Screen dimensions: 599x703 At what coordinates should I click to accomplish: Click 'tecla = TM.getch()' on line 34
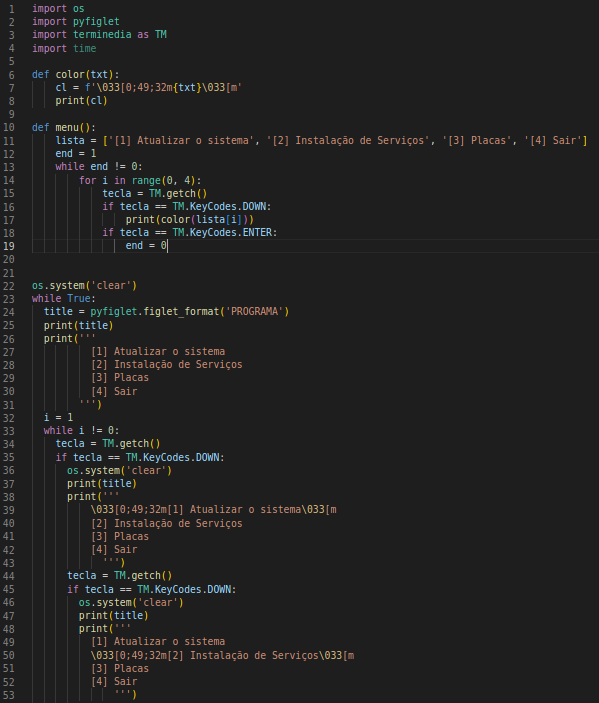click(x=108, y=443)
